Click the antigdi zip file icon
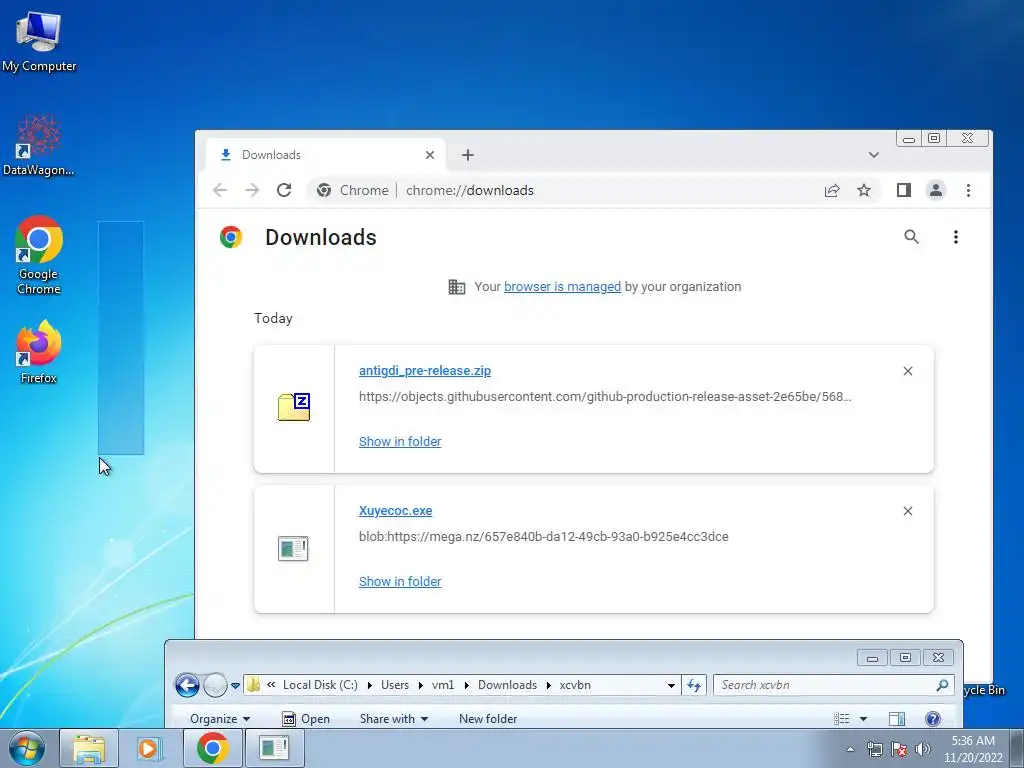Screen dimensions: 1024x768 294,407
